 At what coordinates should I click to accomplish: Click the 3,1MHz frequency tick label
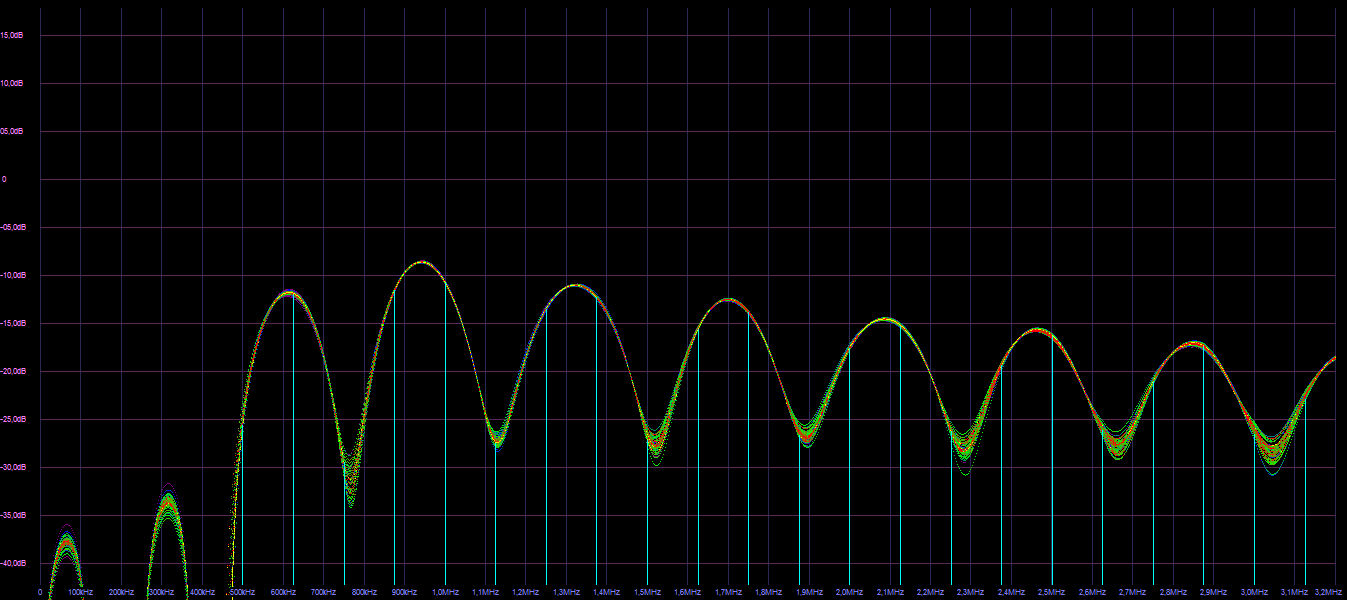(1295, 593)
